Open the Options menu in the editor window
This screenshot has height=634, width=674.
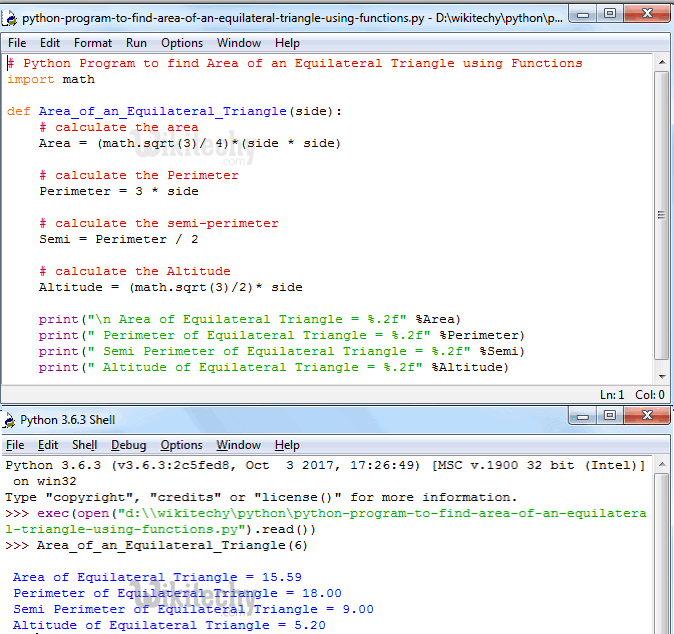[x=182, y=43]
